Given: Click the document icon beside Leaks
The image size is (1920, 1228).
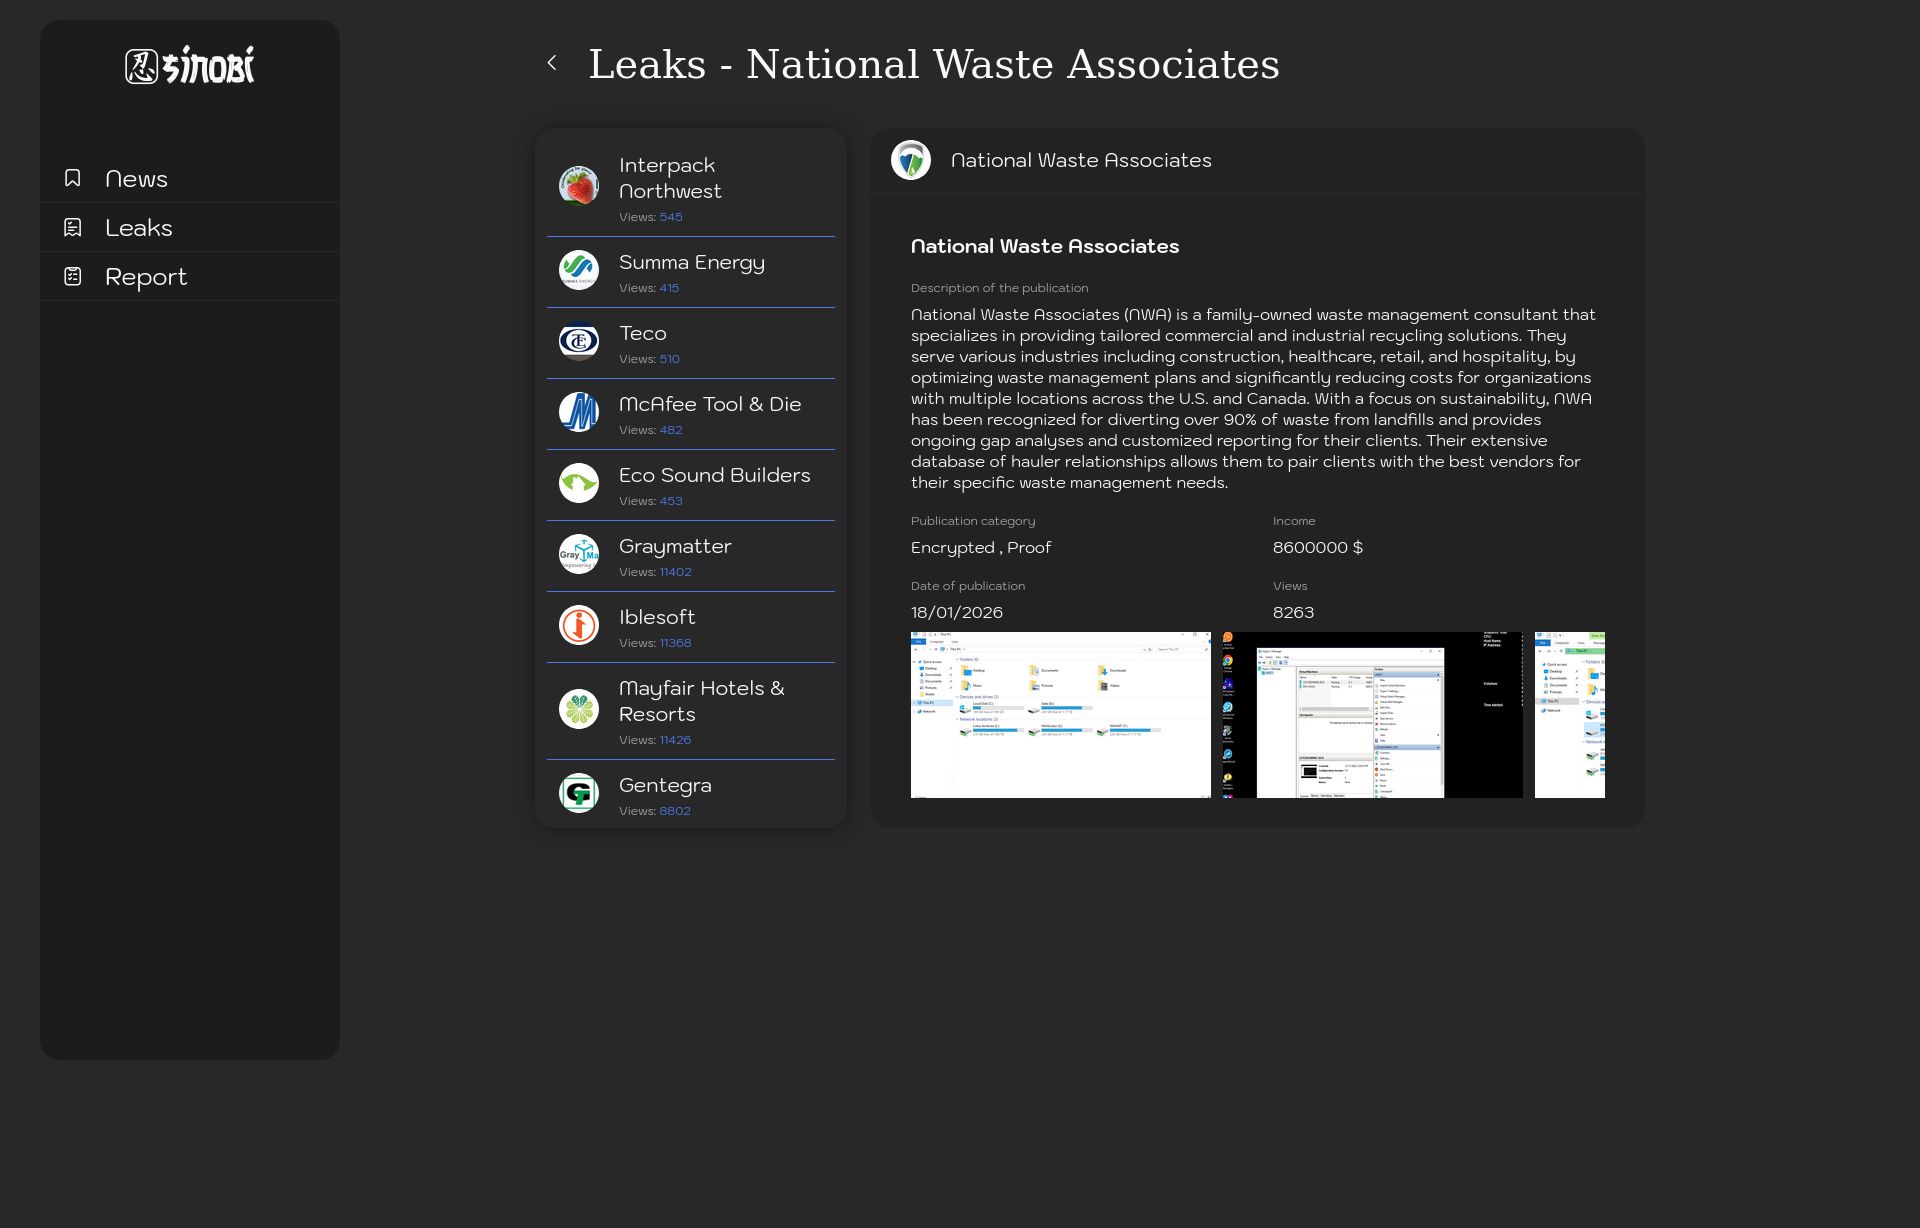Looking at the screenshot, I should 73,227.
